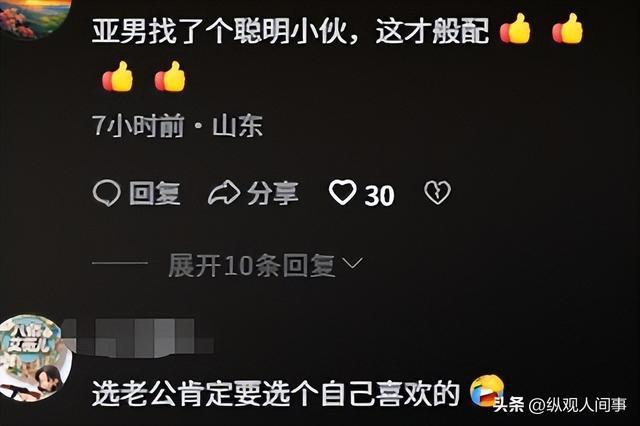This screenshot has width=640, height=426.
Task: Expand 展开10条回复 replies
Action: [x=252, y=266]
